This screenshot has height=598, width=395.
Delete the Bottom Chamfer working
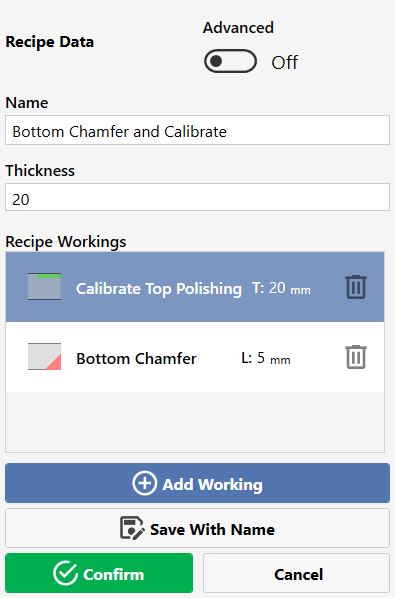coord(356,357)
